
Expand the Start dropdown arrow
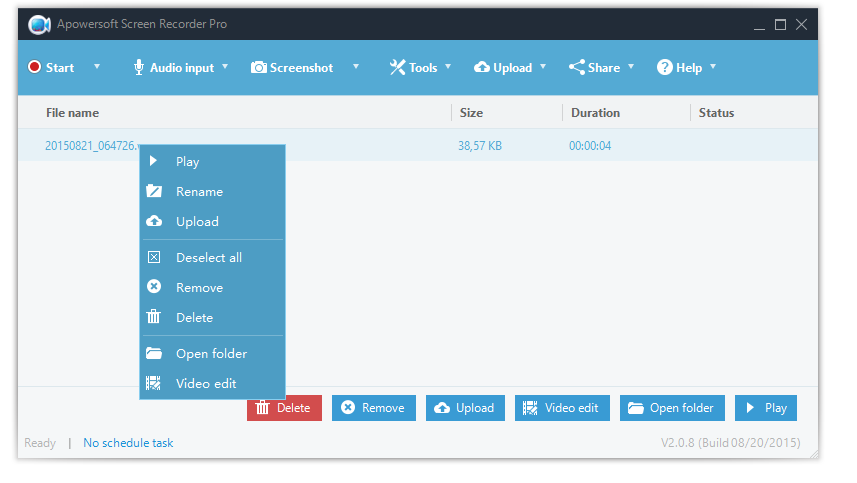[97, 67]
